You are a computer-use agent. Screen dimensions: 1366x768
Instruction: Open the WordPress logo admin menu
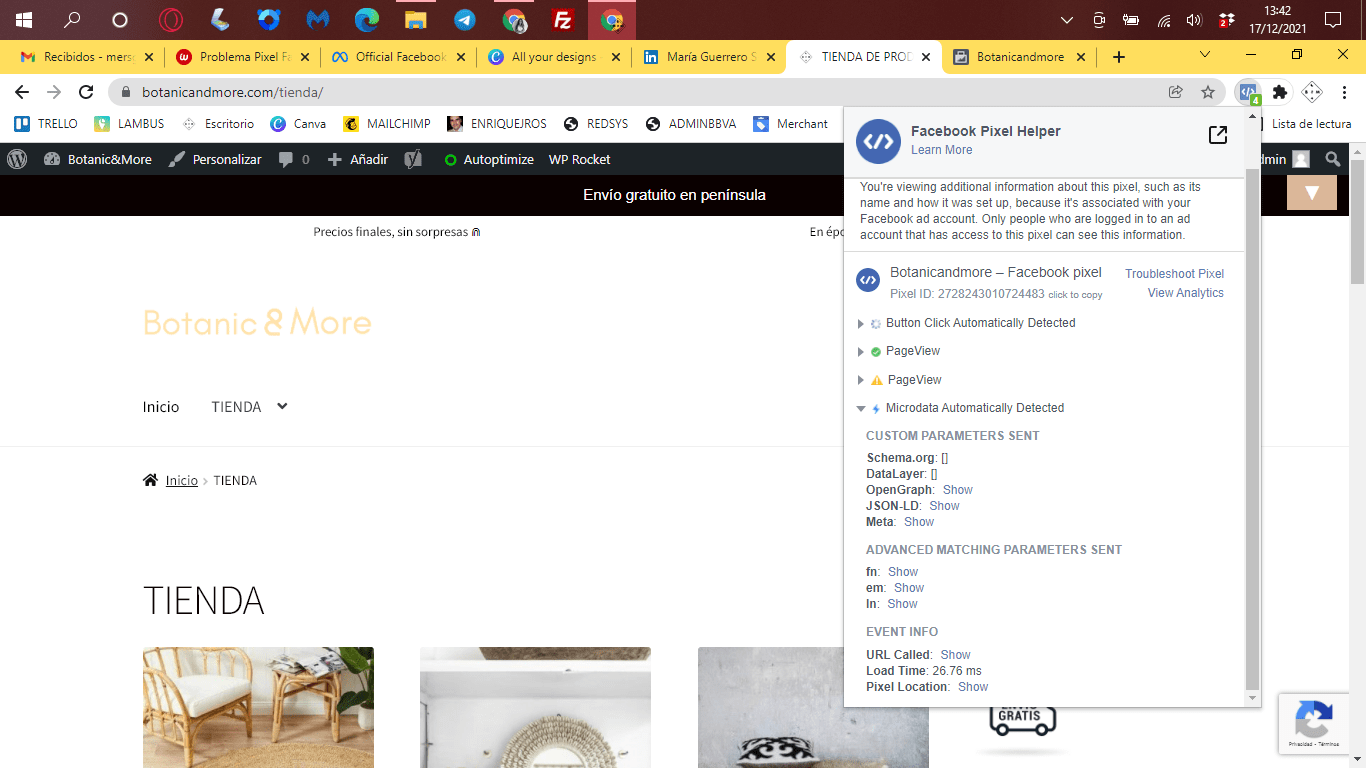click(x=17, y=159)
